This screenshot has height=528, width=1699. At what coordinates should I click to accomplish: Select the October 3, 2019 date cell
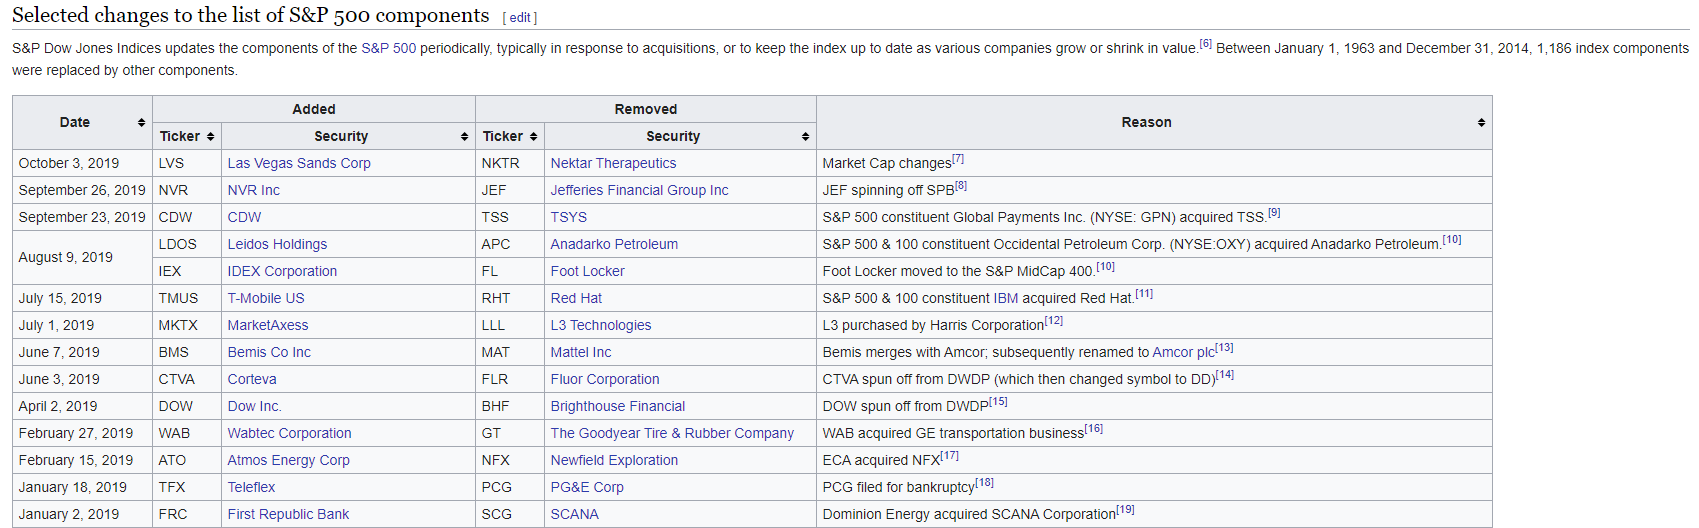(82, 163)
